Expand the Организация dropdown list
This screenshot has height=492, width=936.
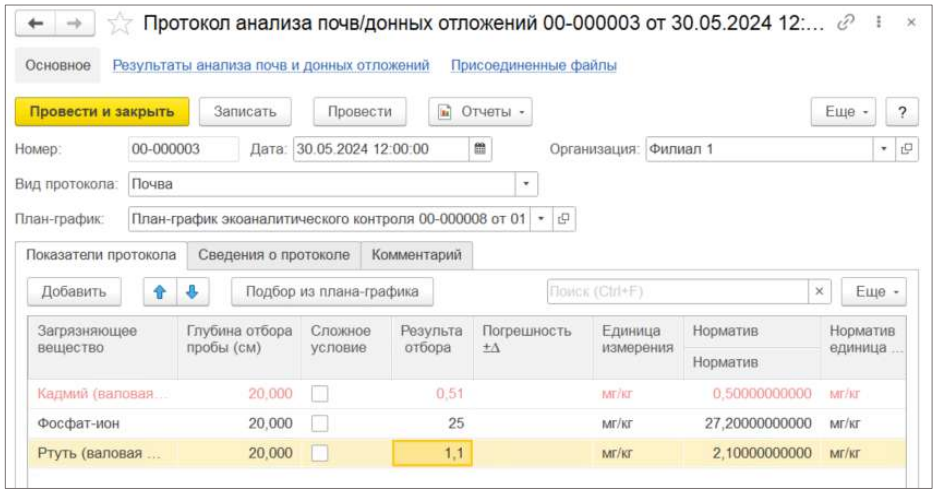[x=884, y=149]
